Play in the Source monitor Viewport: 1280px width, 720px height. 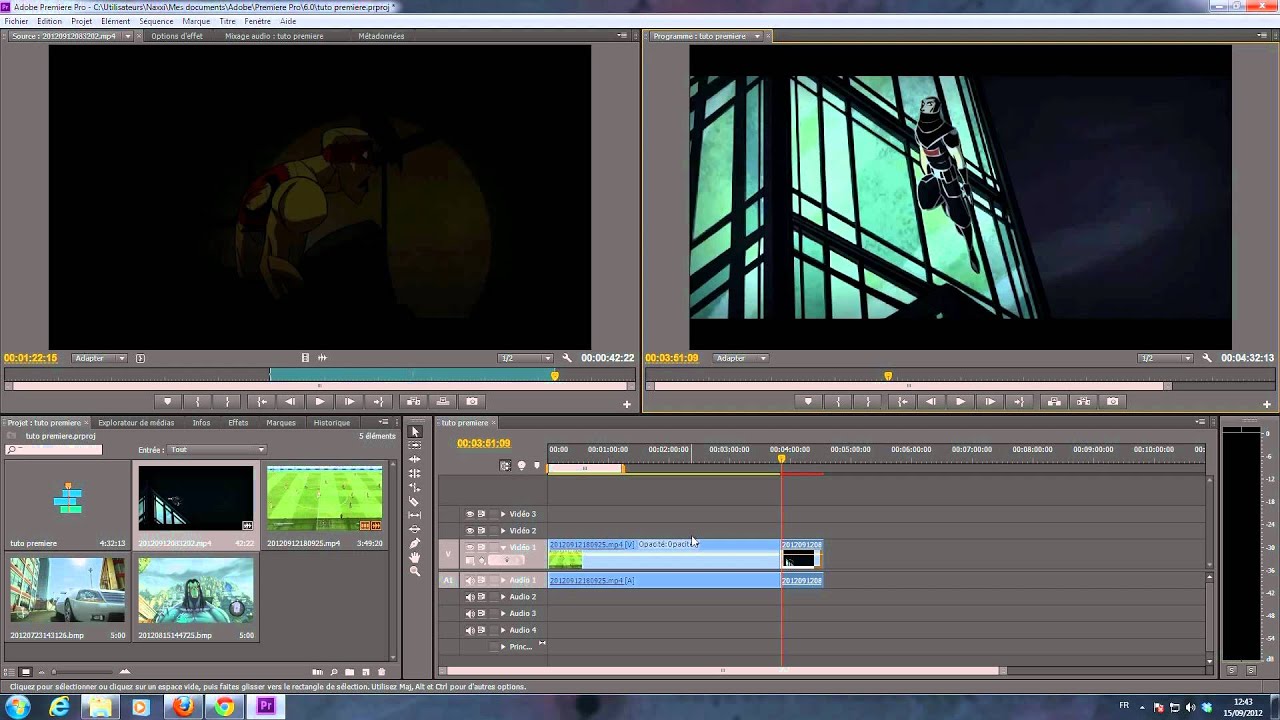coord(319,401)
